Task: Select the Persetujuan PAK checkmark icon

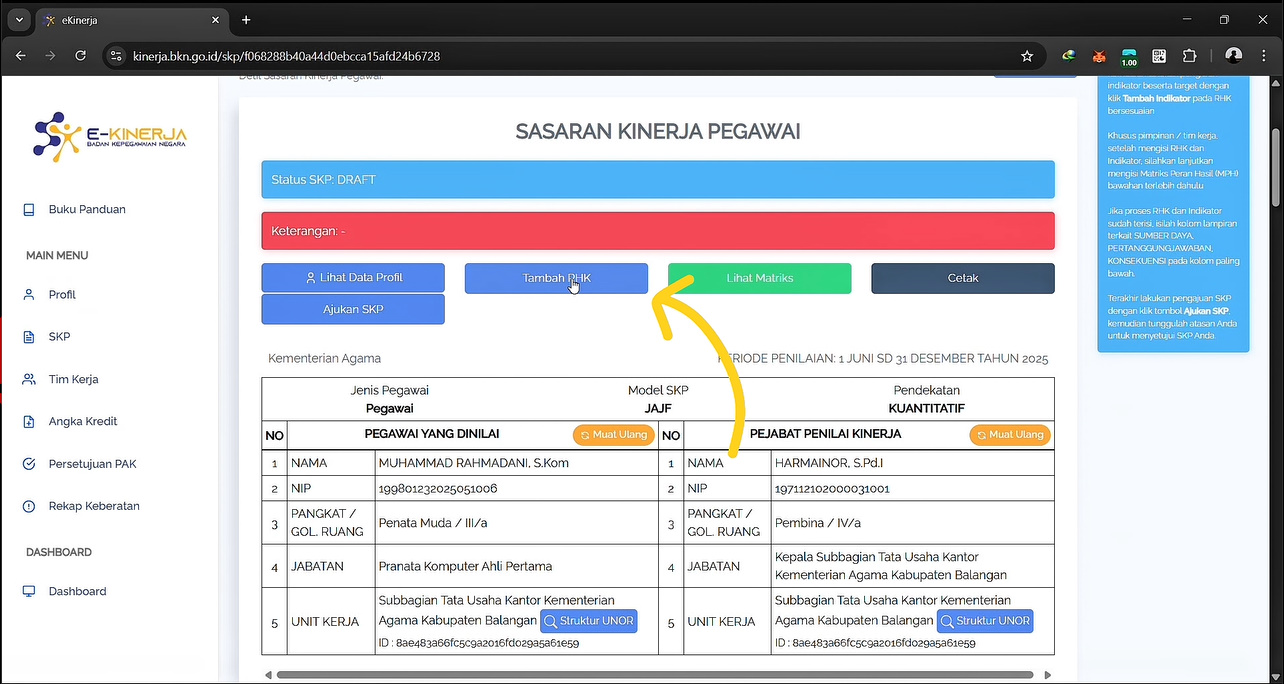Action: click(29, 463)
